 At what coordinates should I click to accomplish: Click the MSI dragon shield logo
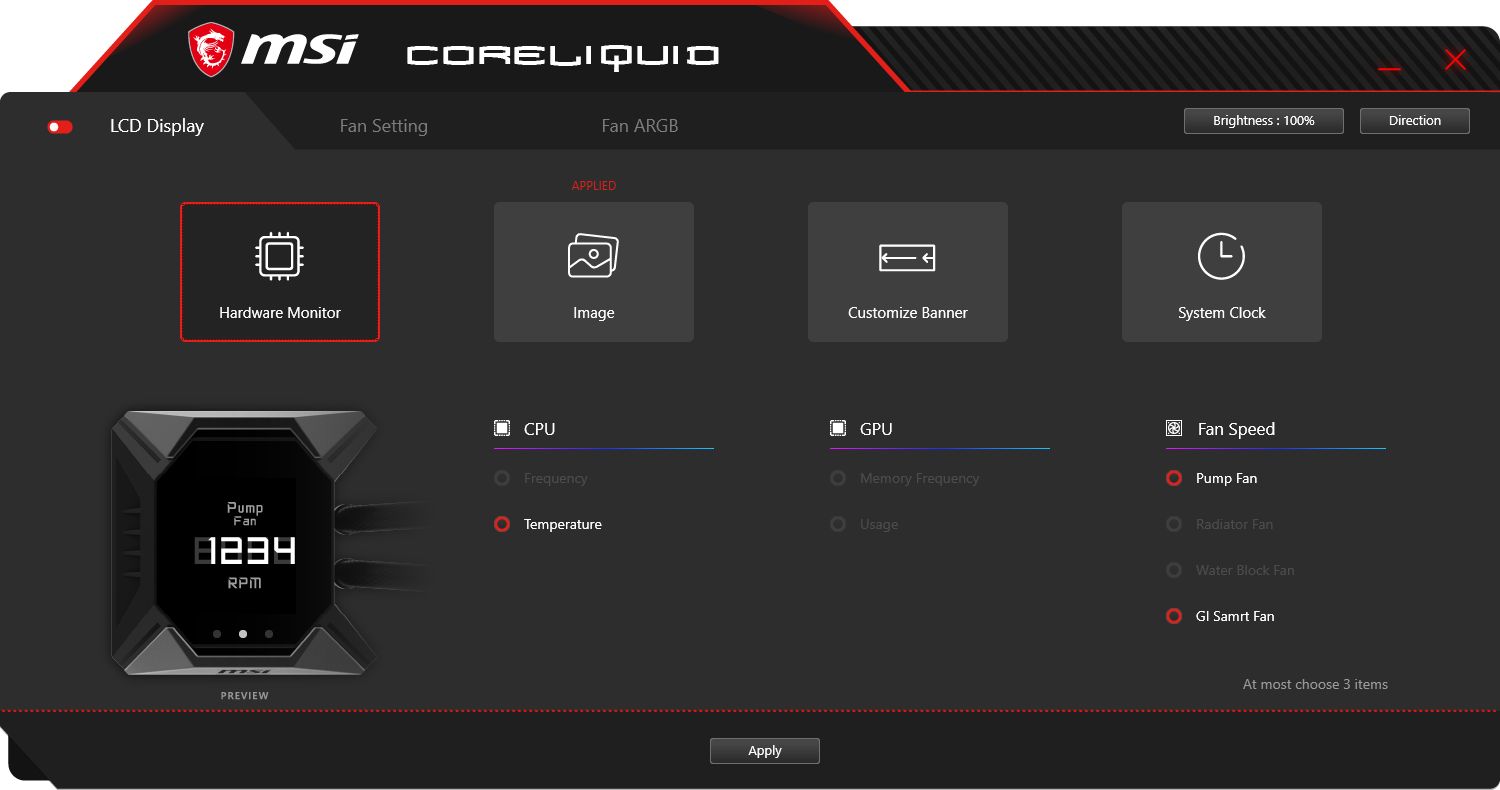(x=212, y=50)
